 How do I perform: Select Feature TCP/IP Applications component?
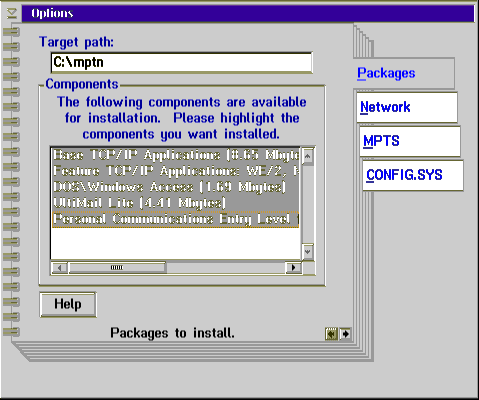pyautogui.click(x=176, y=171)
